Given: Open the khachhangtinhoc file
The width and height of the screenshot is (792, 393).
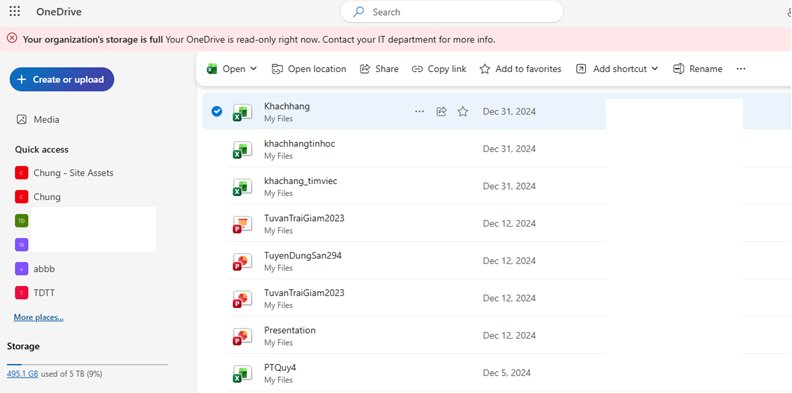Looking at the screenshot, I should tap(300, 144).
